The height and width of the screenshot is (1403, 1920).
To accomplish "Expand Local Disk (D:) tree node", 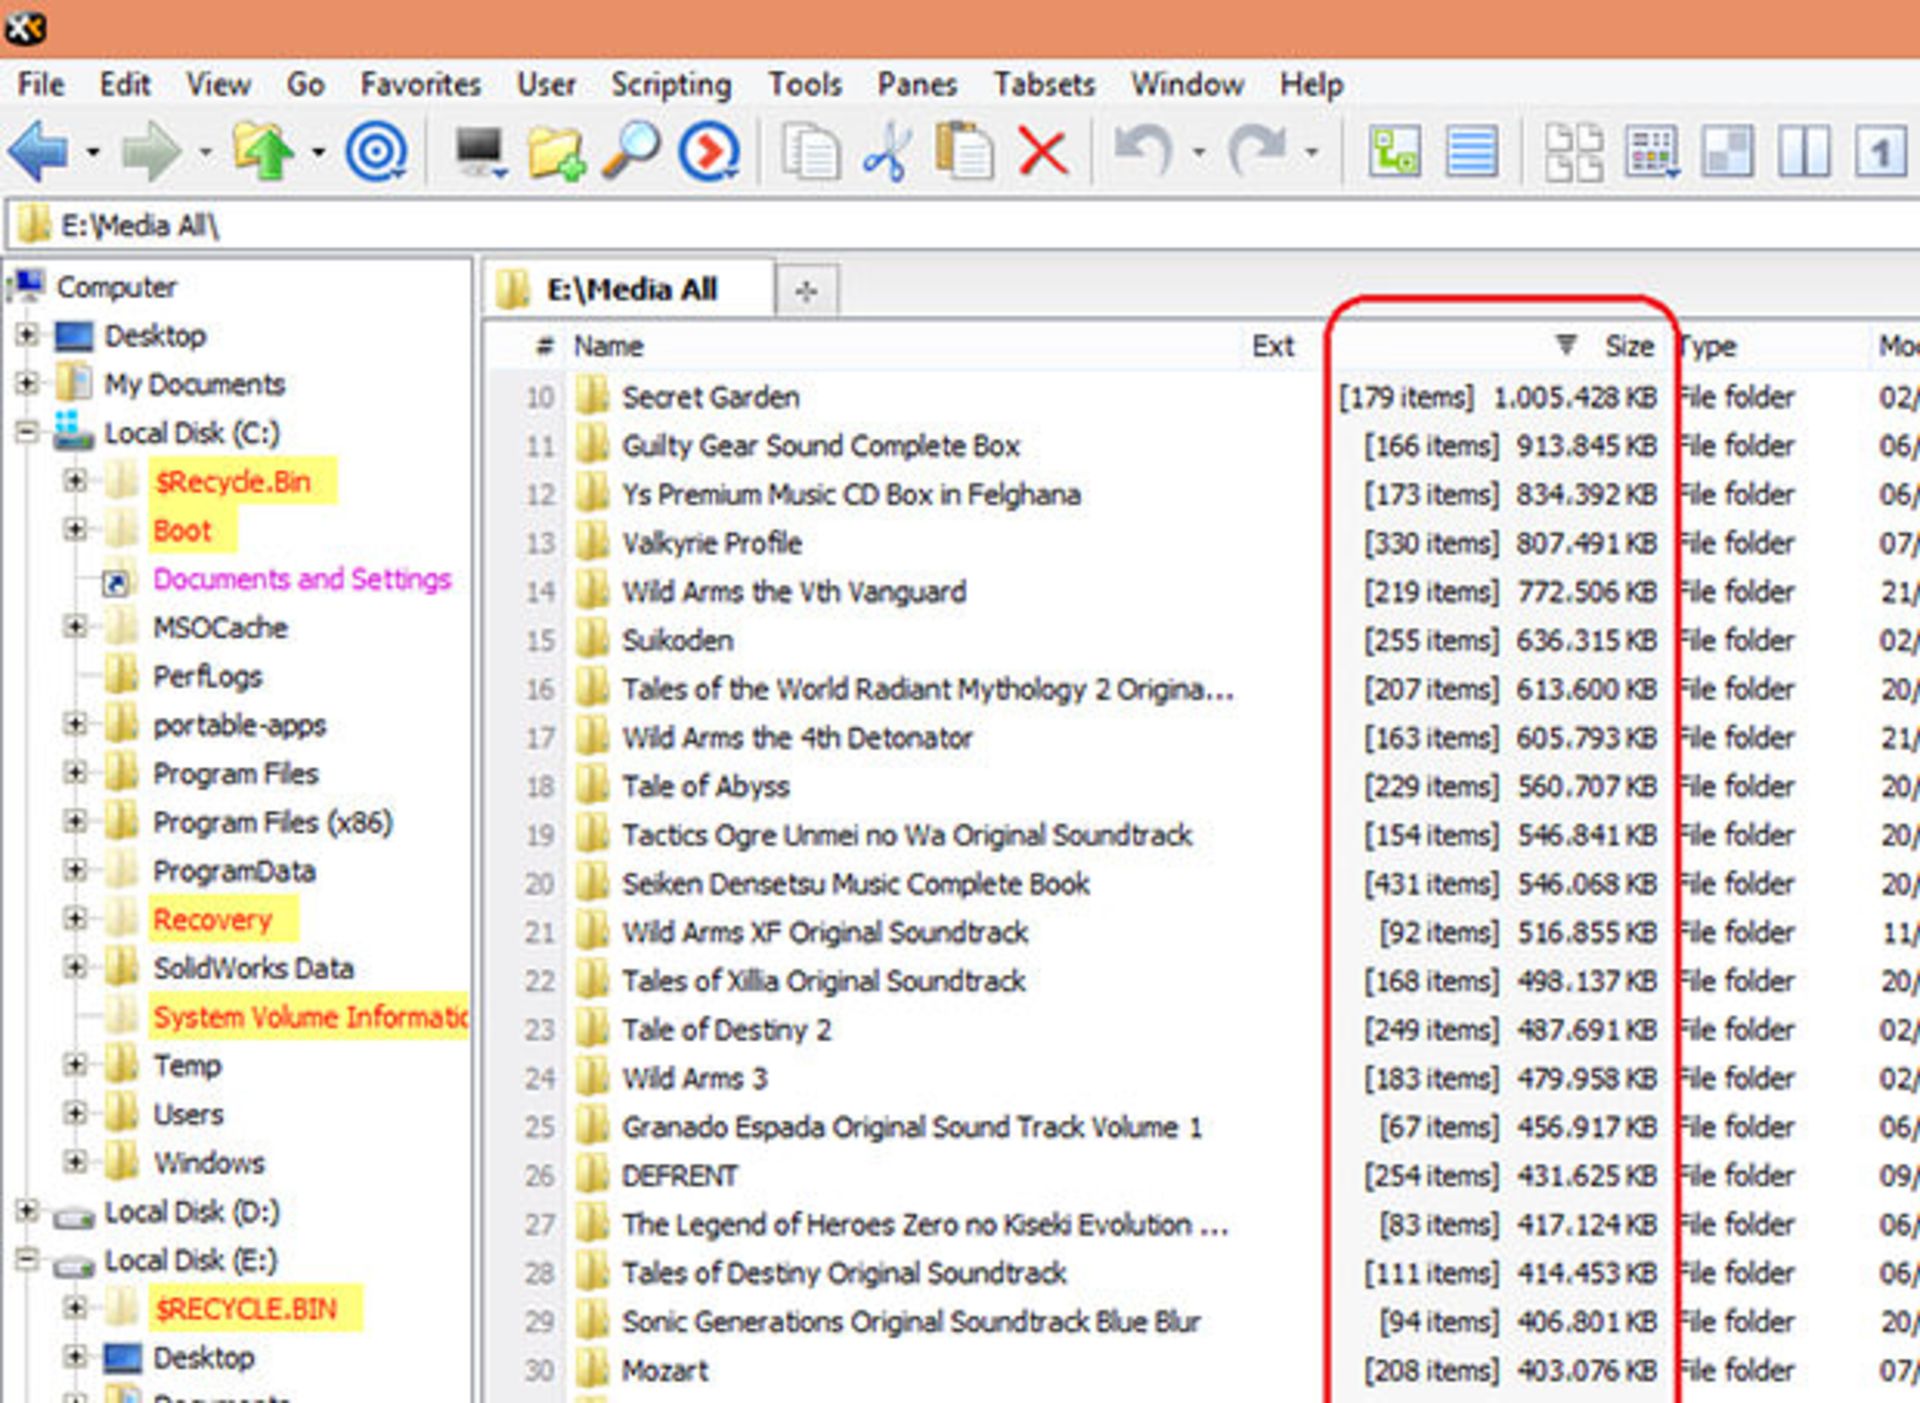I will (x=27, y=1211).
